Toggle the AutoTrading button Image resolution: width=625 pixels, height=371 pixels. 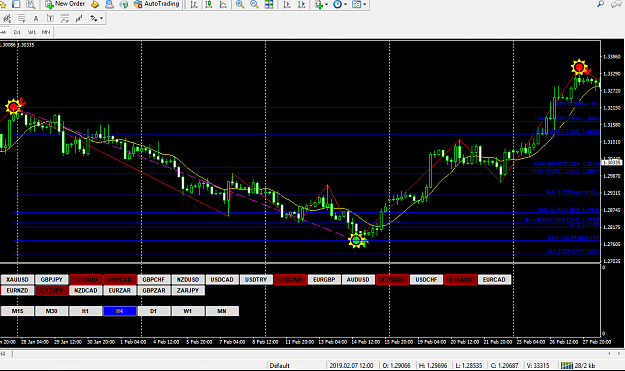click(156, 4)
